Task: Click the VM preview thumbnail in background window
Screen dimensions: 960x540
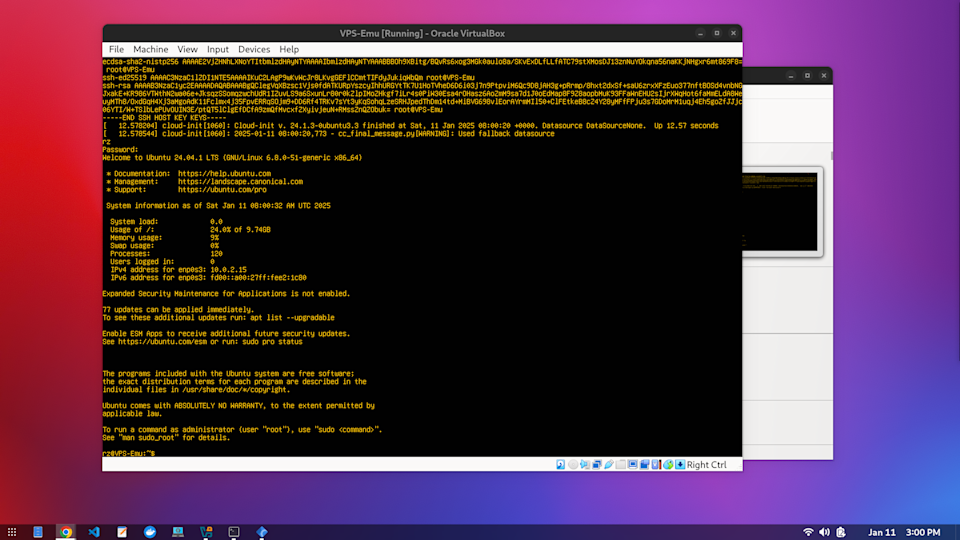Action: click(780, 210)
